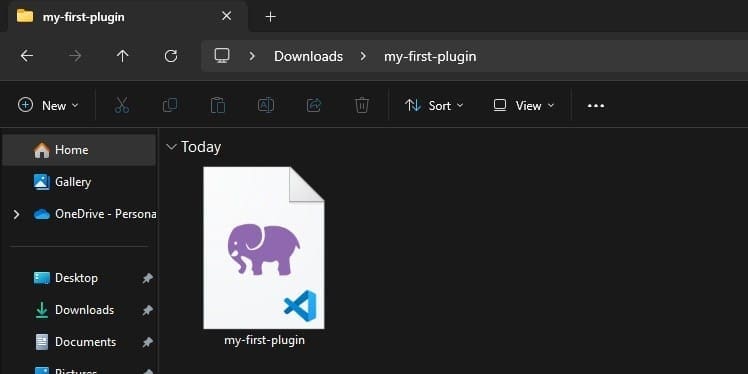
Task: Open the Sort dropdown menu
Action: click(x=434, y=105)
